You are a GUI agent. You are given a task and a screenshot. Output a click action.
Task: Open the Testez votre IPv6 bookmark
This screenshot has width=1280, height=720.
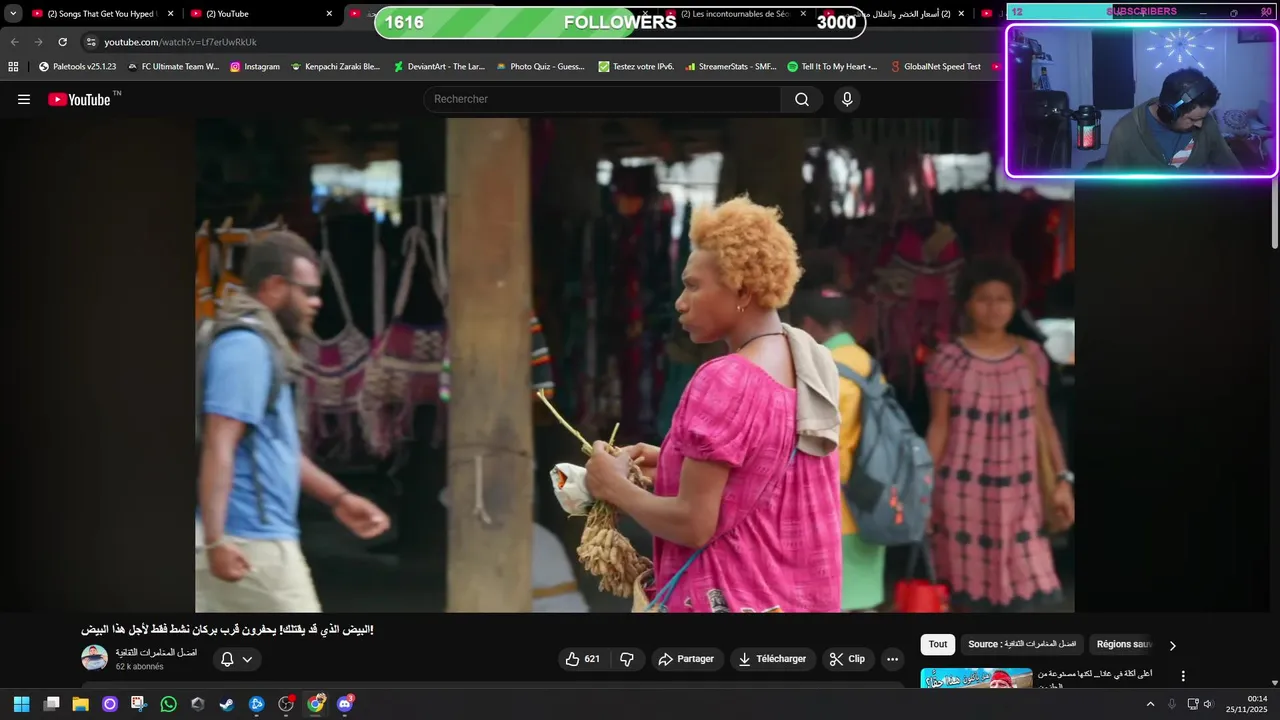click(636, 67)
